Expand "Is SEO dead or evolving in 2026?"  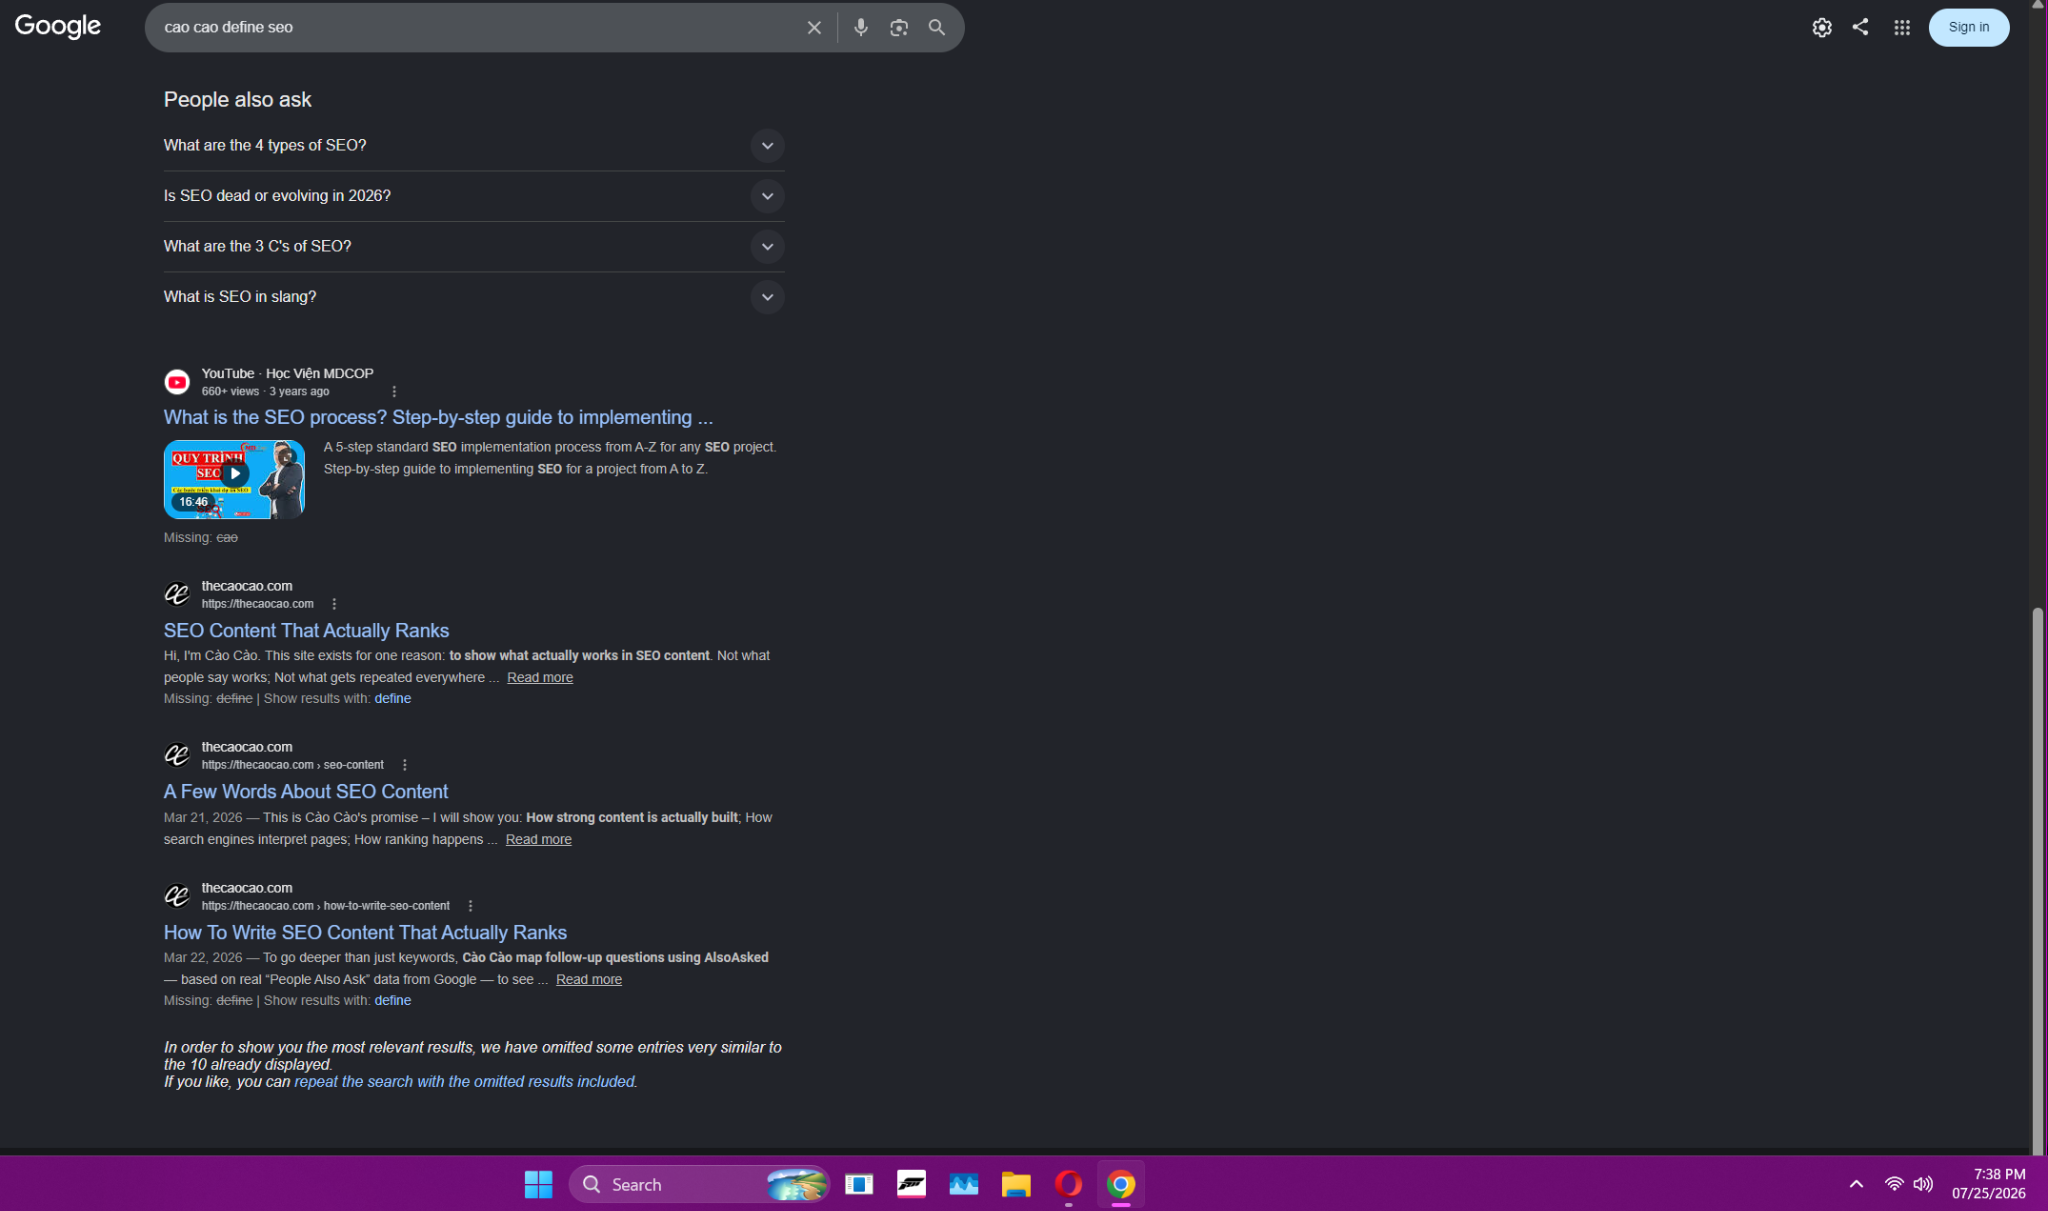(x=474, y=196)
